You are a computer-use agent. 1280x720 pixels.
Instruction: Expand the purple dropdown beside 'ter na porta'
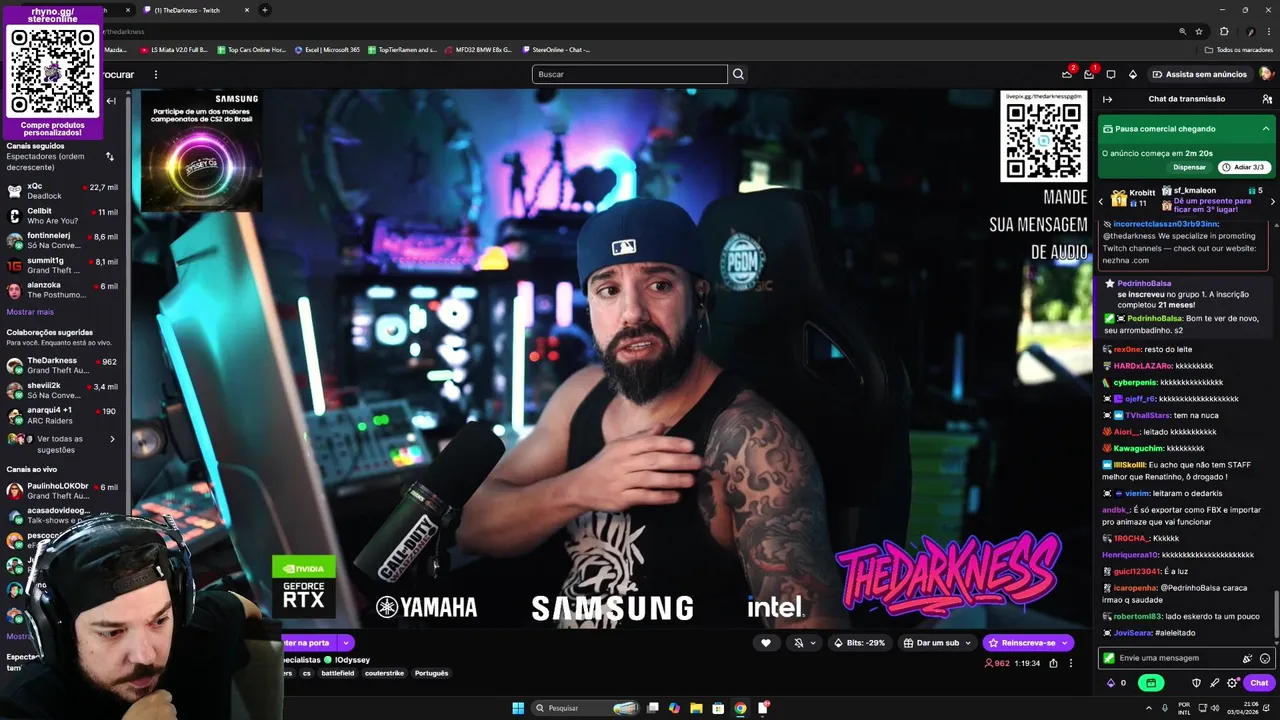coord(345,643)
